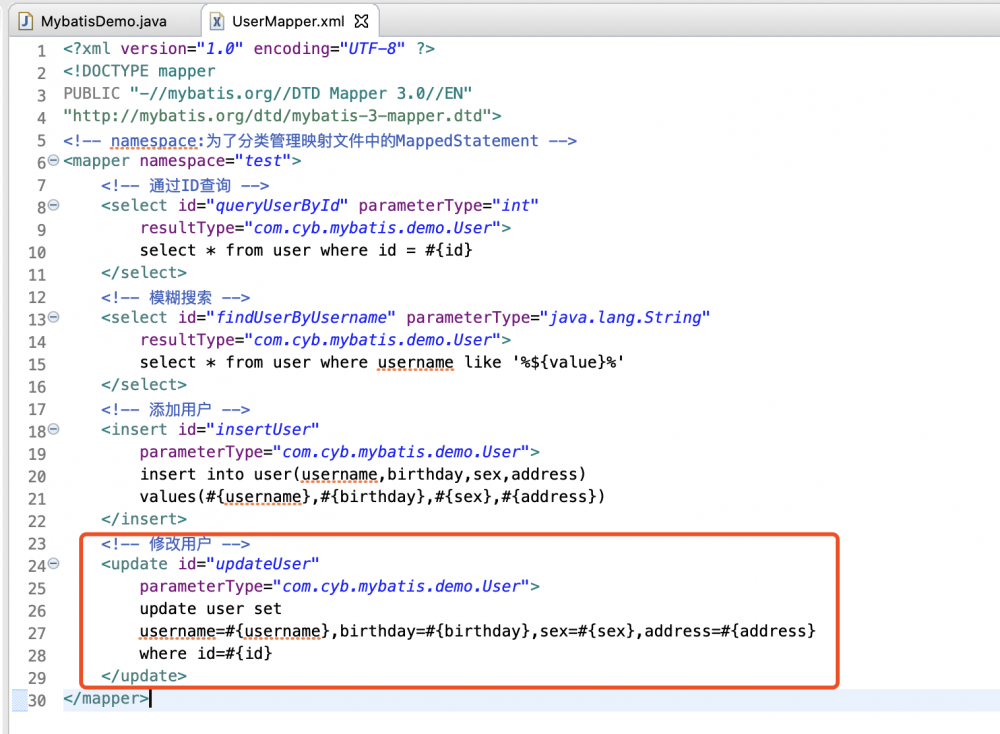This screenshot has height=734, width=1000.
Task: Click the resultType value on line 14
Action: pyautogui.click(x=373, y=340)
